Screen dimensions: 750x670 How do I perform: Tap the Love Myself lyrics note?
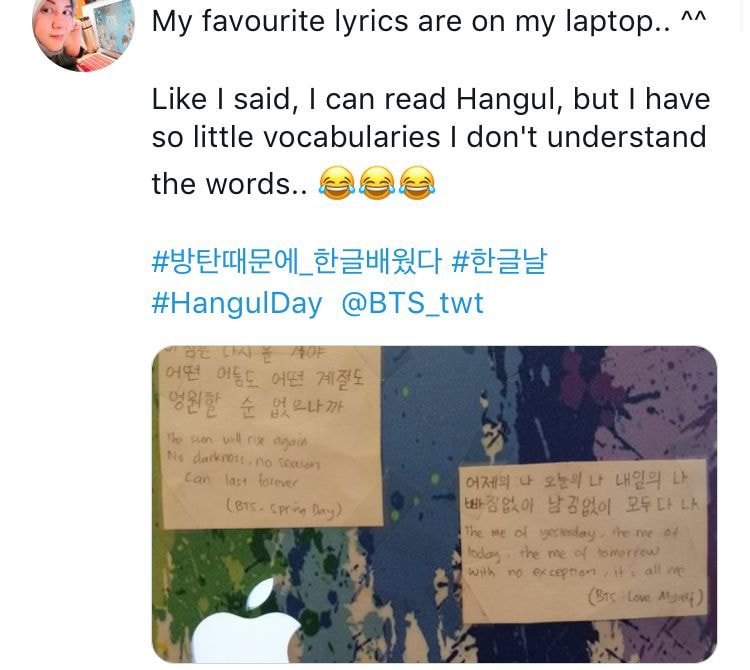click(584, 540)
